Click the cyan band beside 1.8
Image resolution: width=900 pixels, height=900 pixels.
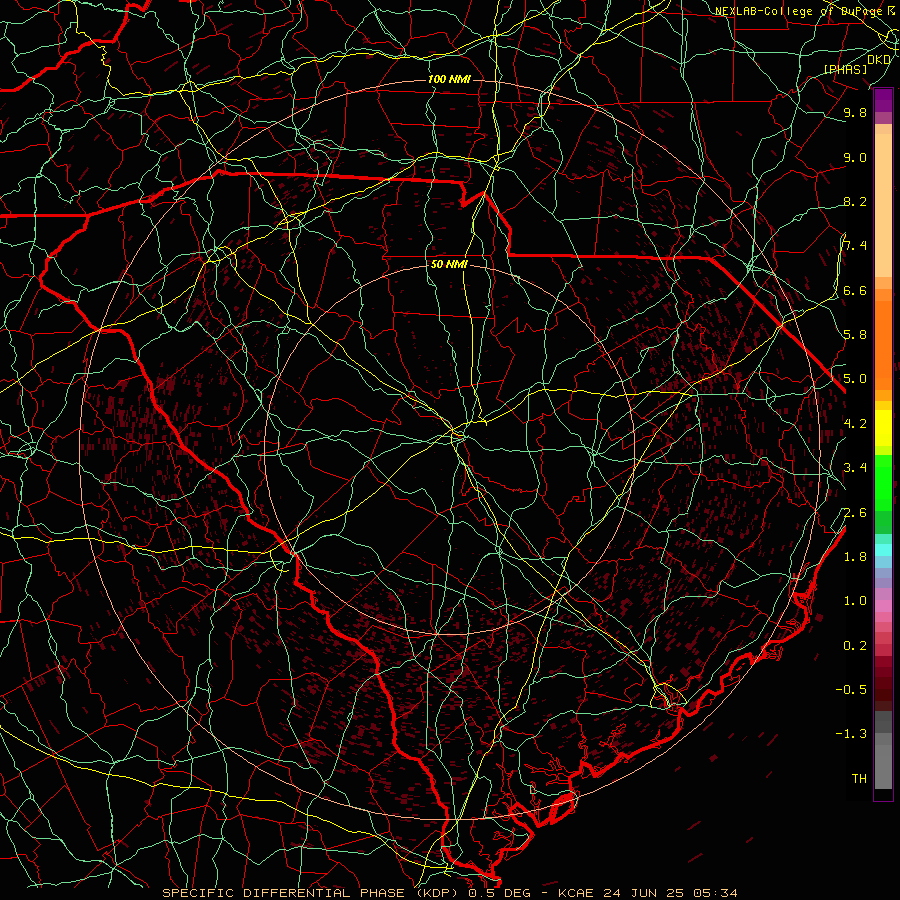[x=883, y=550]
